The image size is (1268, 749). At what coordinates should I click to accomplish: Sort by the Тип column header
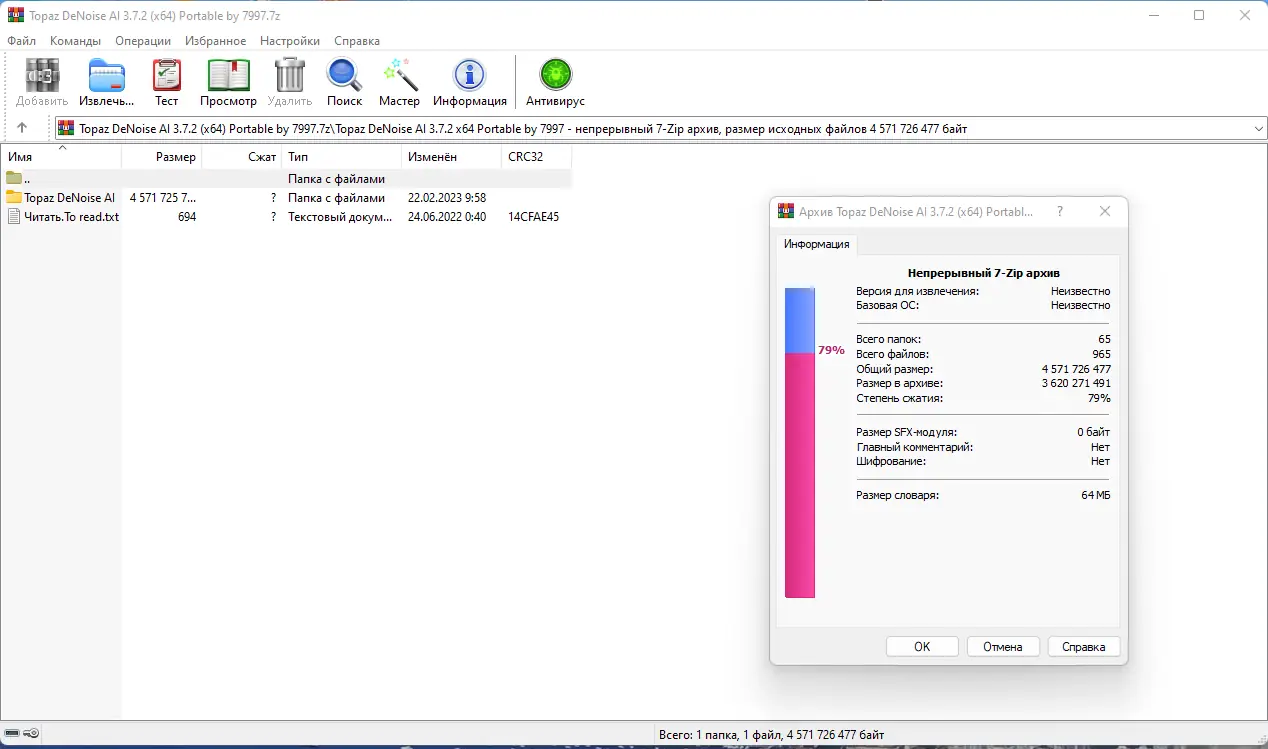[x=342, y=157]
